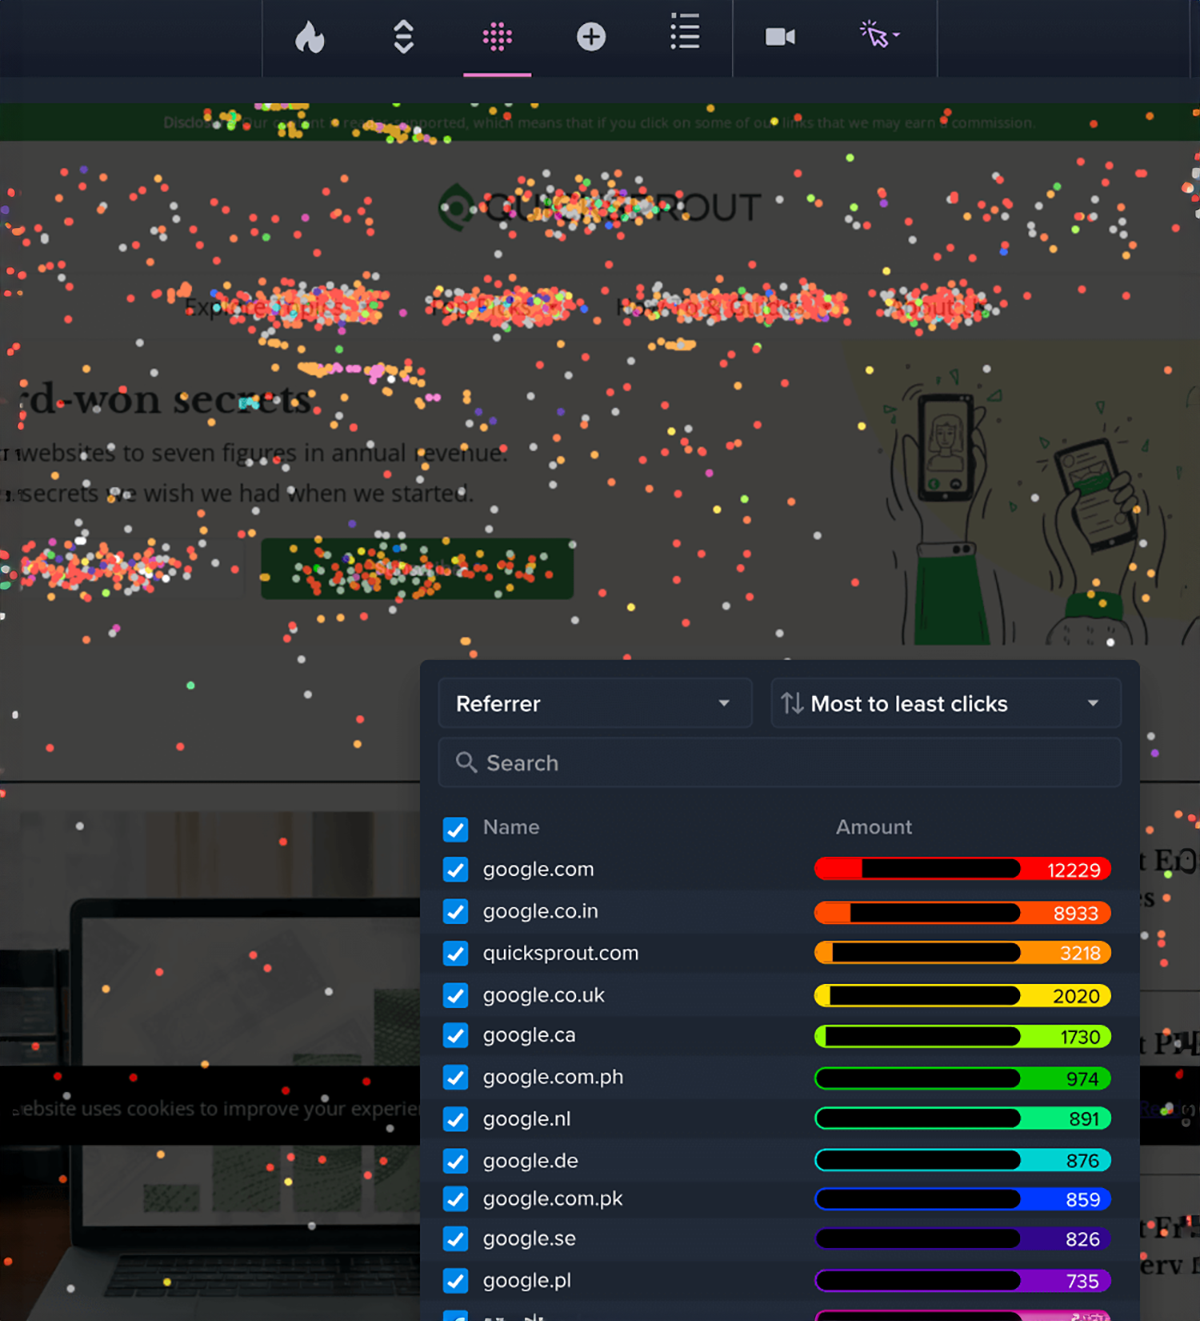
Task: Switch to the scroll map view
Action: pos(403,38)
